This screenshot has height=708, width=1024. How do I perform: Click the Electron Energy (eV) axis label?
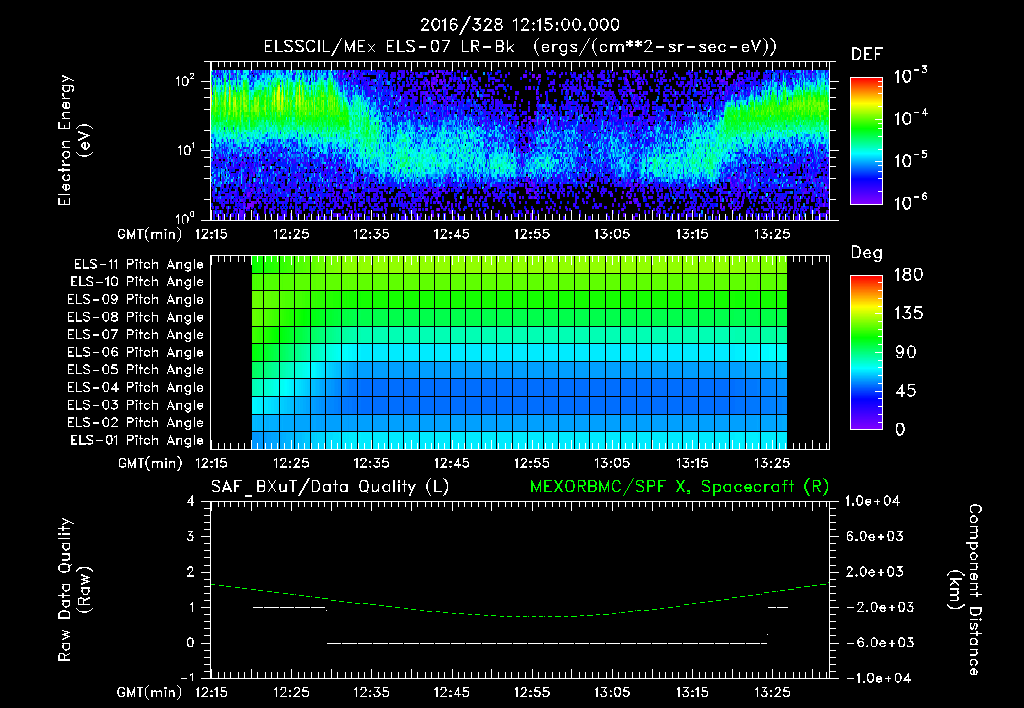pos(74,140)
